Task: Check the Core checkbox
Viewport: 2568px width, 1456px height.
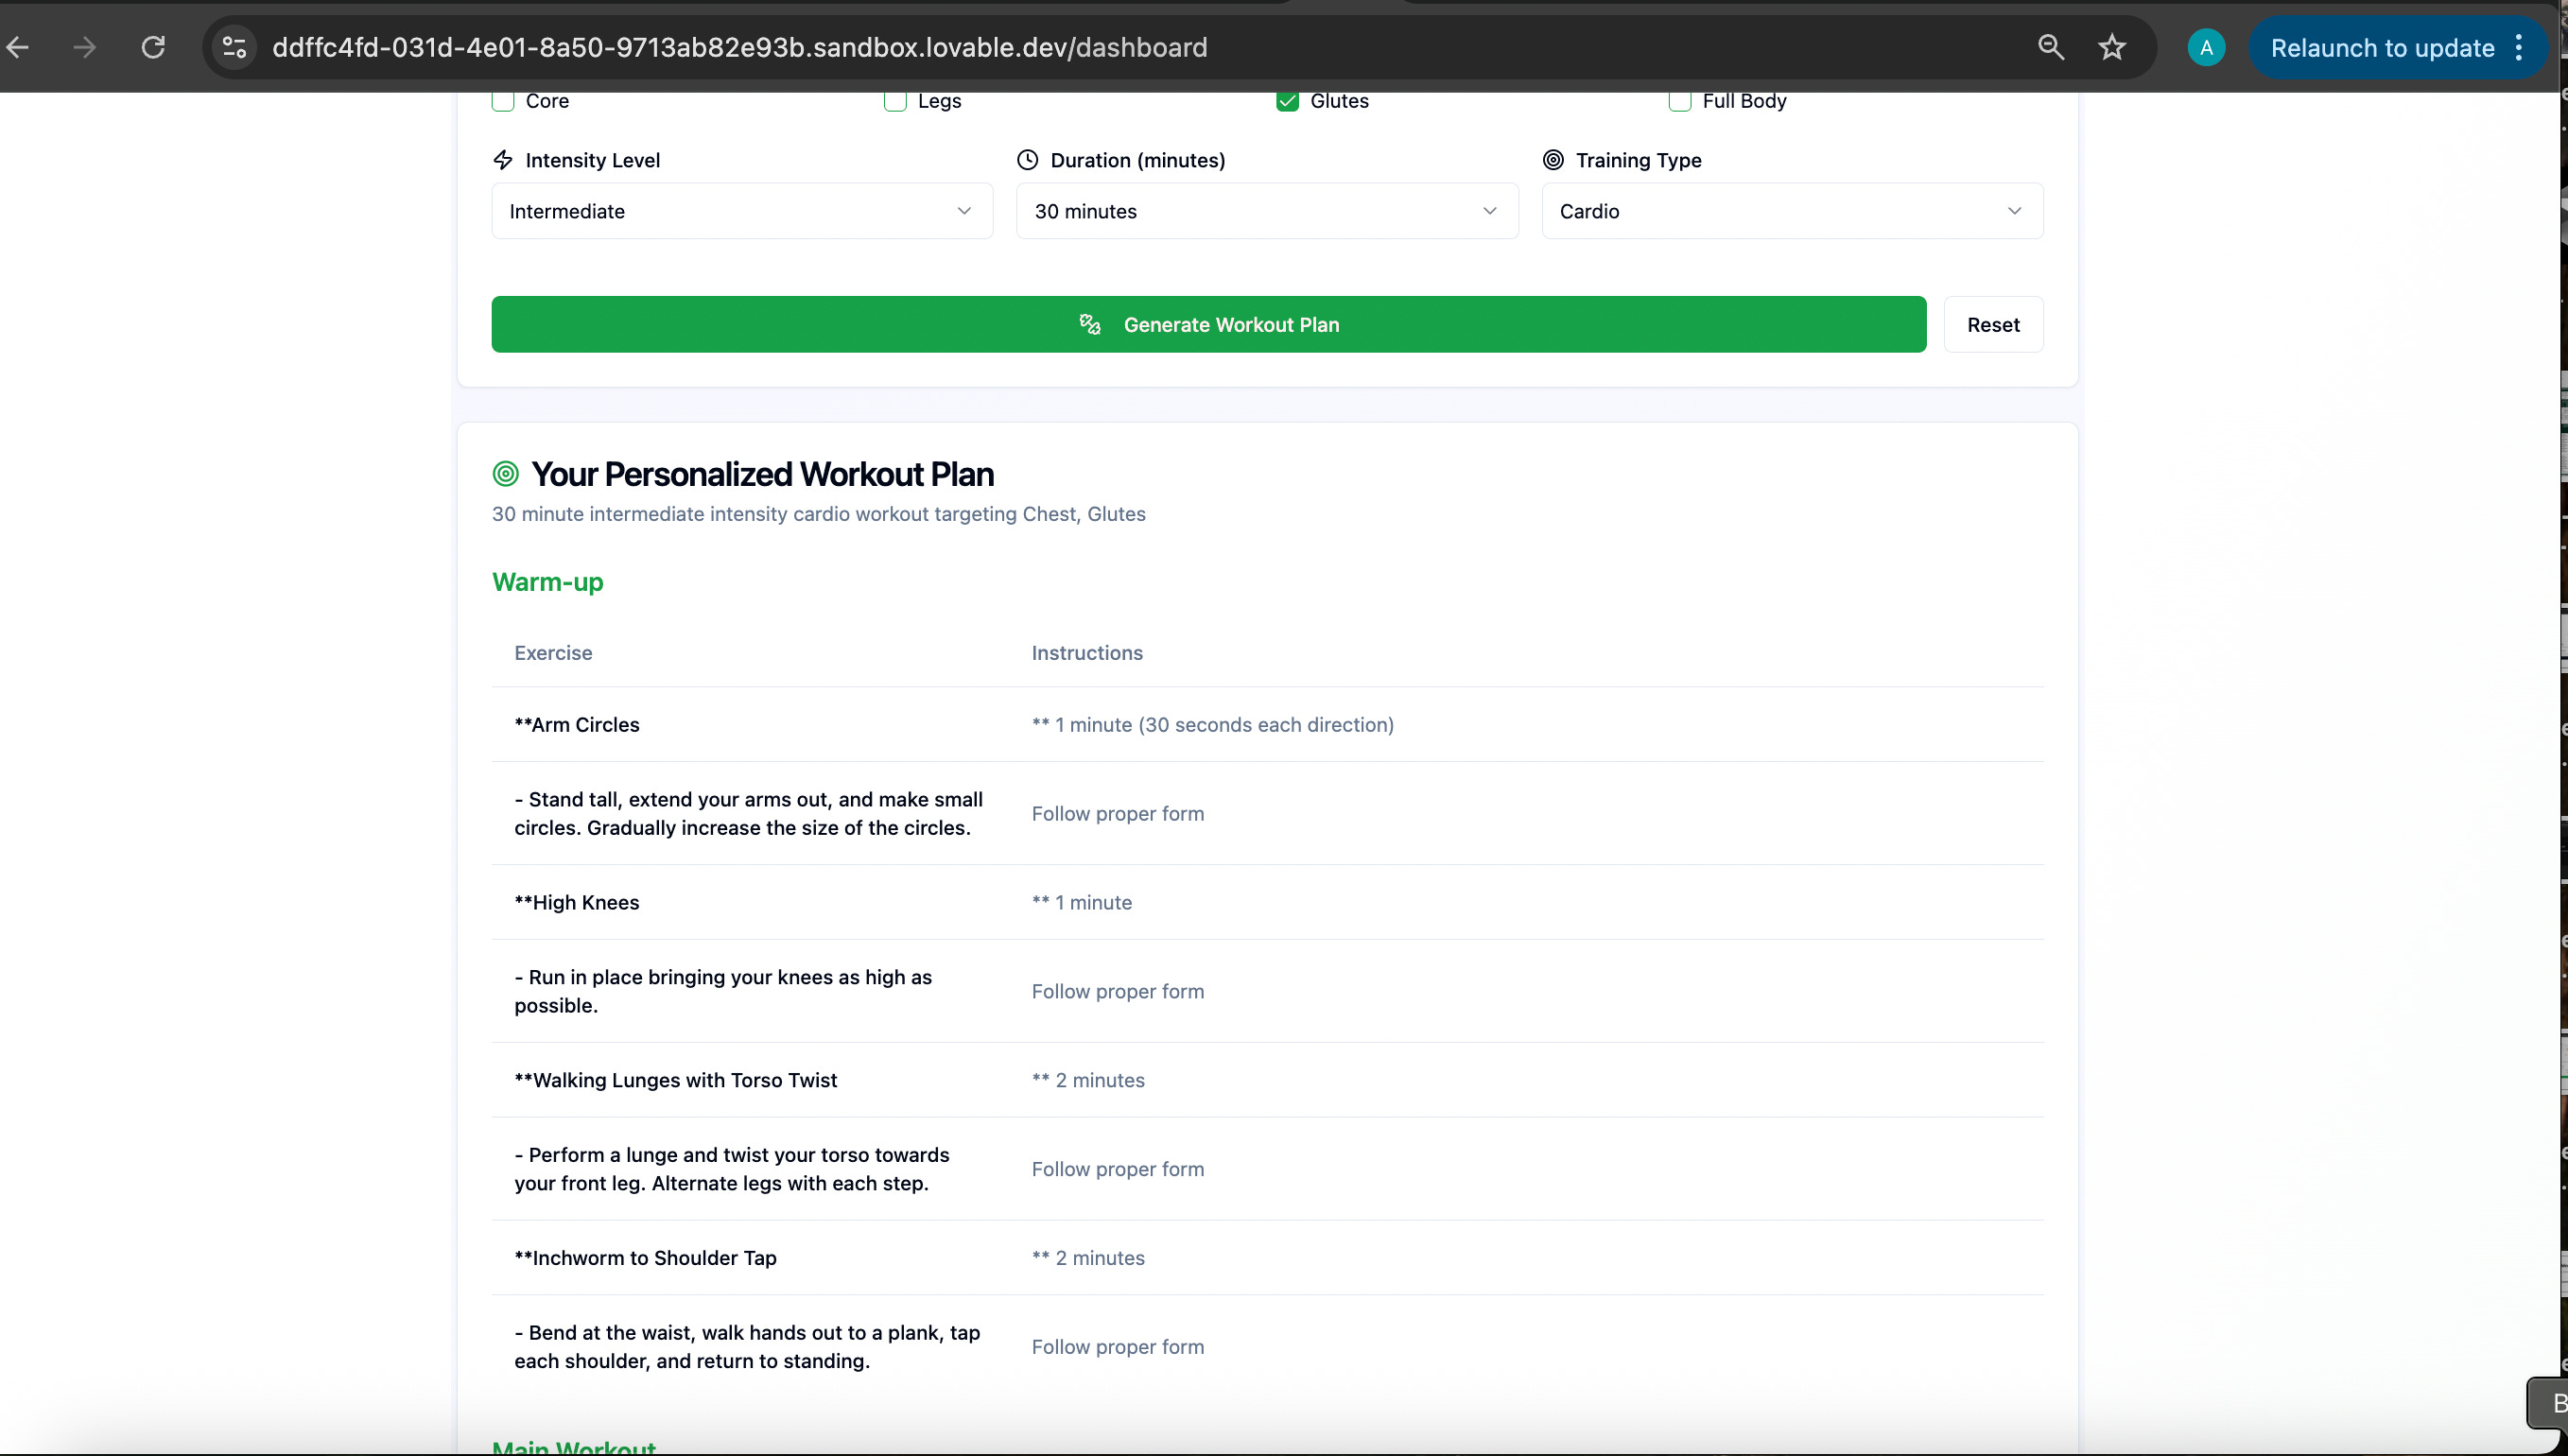Action: coord(503,101)
